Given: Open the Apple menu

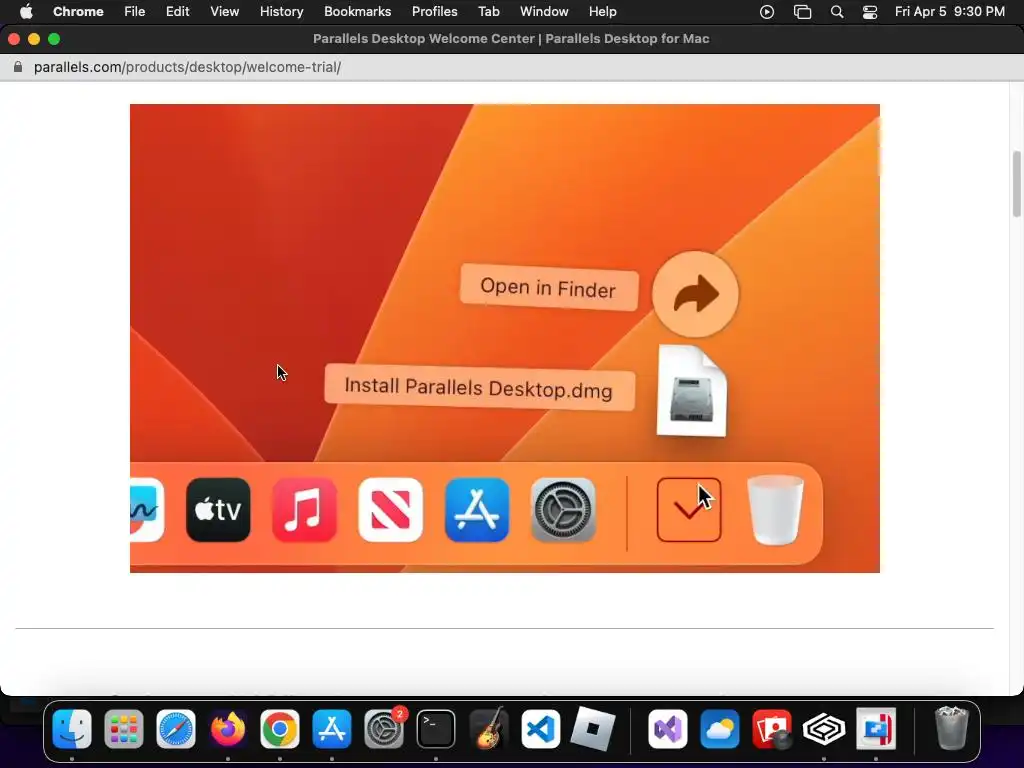Looking at the screenshot, I should tap(26, 12).
